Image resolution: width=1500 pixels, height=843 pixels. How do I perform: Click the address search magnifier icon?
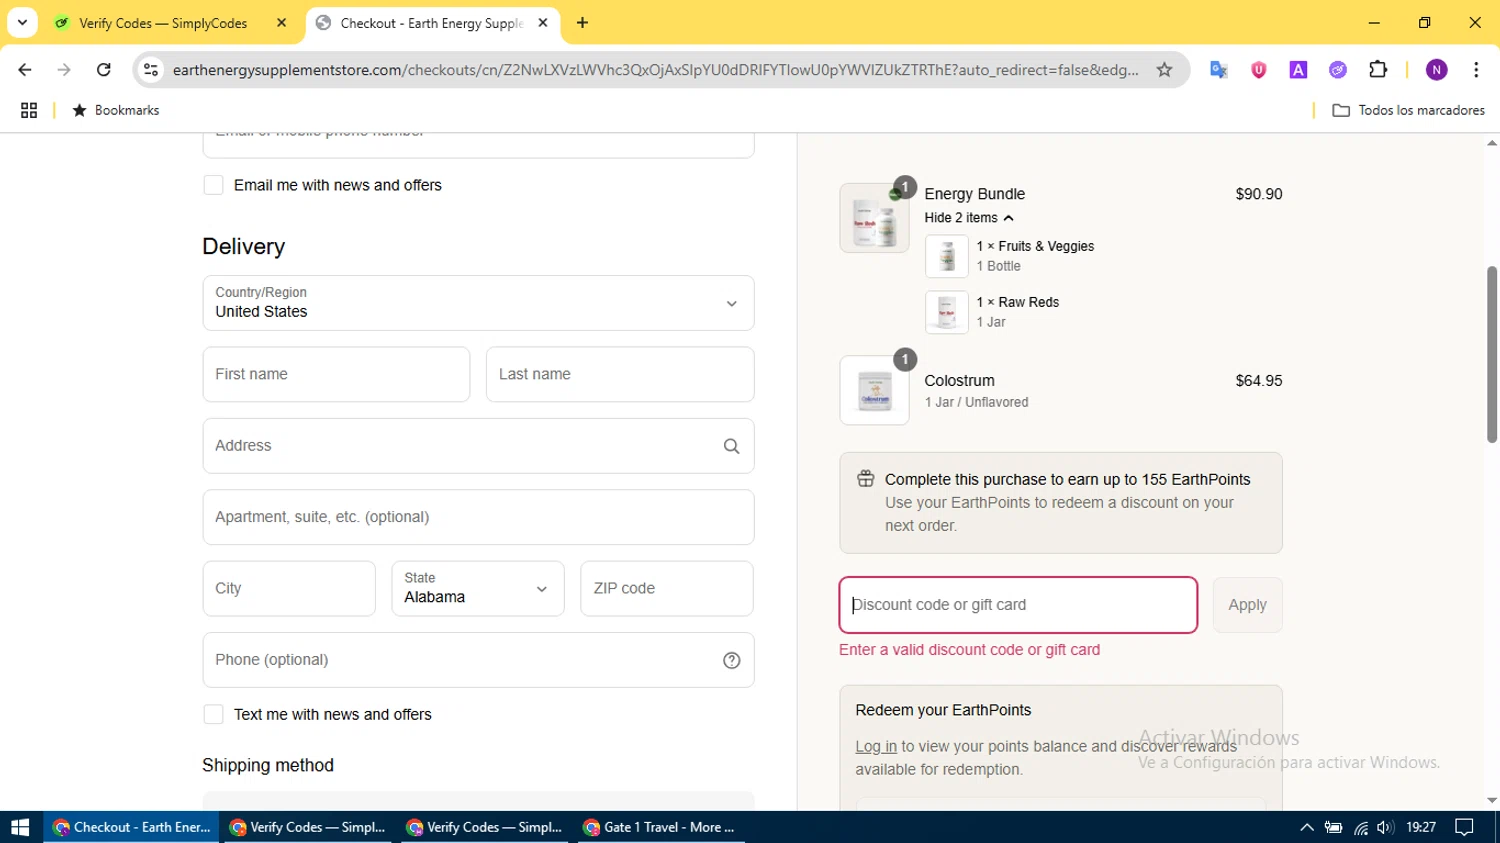click(x=732, y=446)
